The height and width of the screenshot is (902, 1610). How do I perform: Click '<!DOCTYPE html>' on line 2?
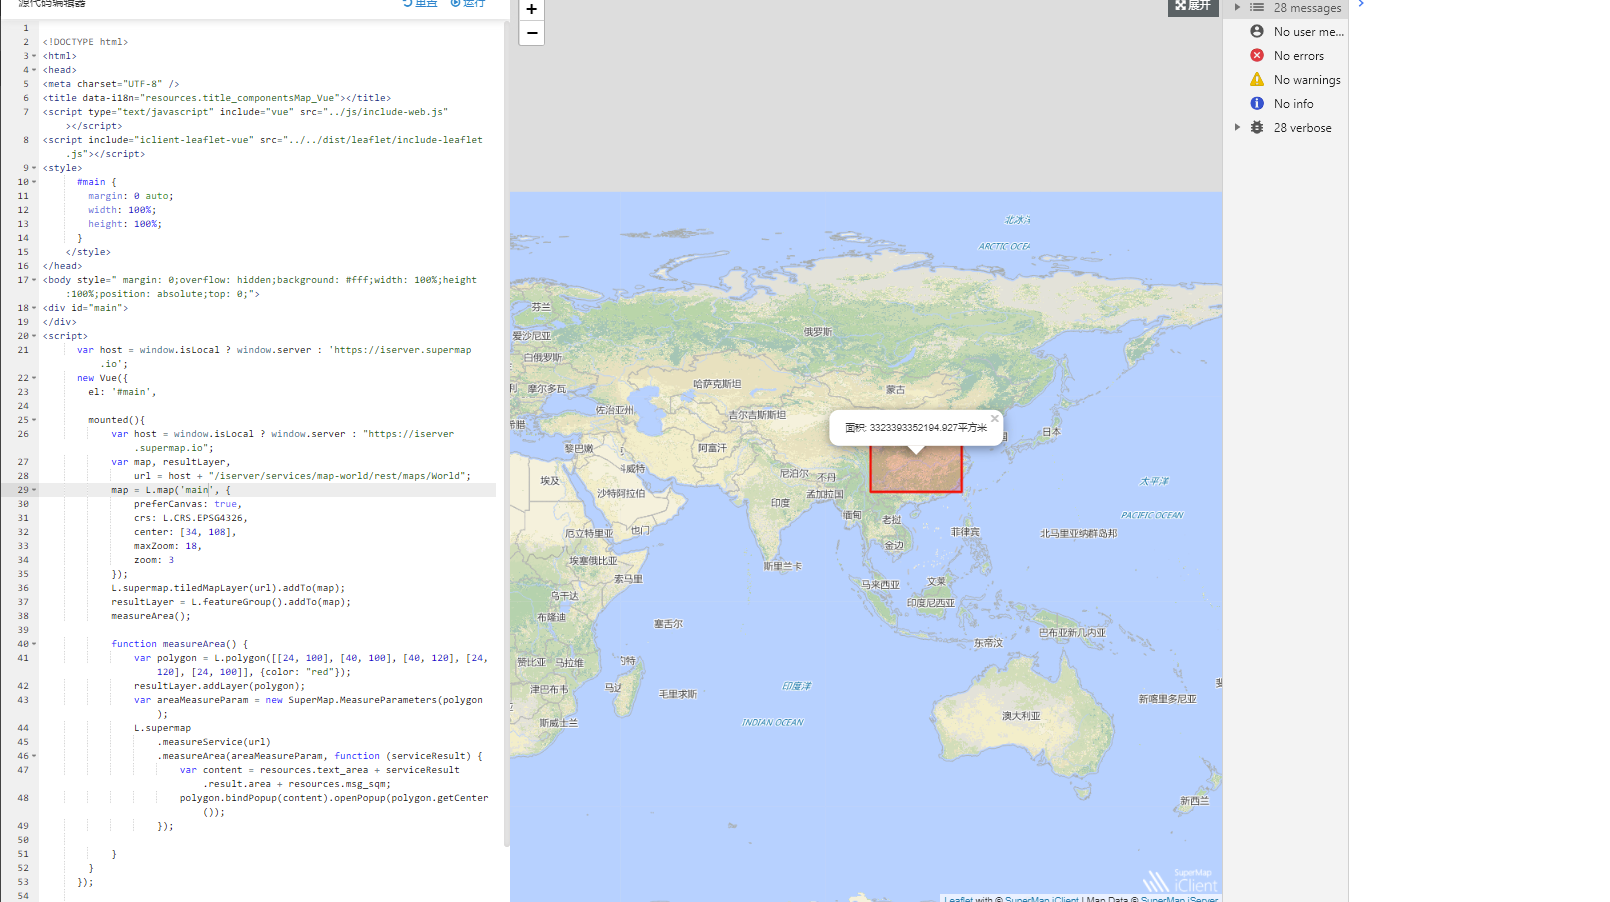(85, 42)
